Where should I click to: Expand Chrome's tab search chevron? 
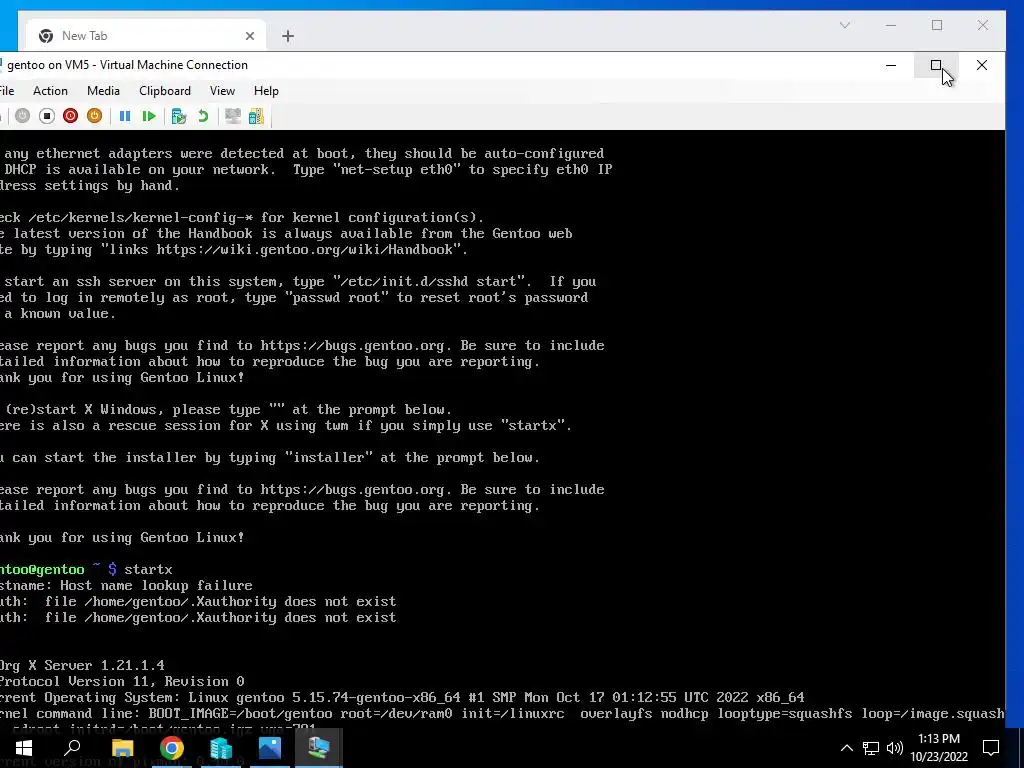(x=844, y=25)
